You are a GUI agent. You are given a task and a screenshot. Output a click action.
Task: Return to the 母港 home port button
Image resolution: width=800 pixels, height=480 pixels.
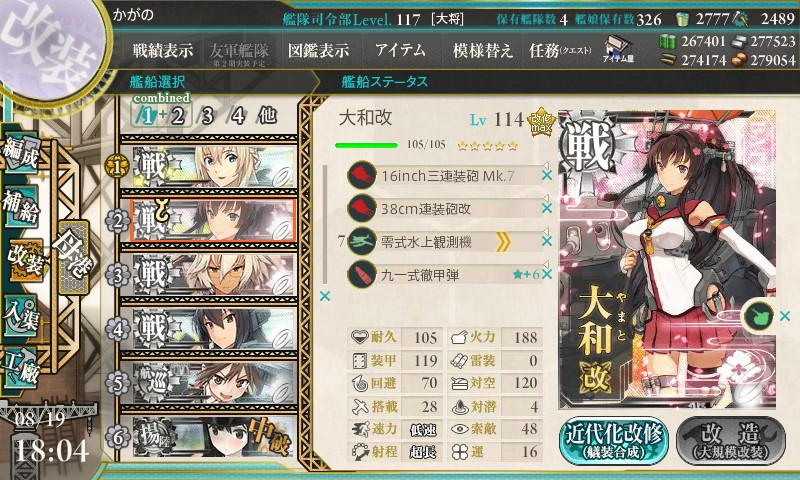[74, 257]
